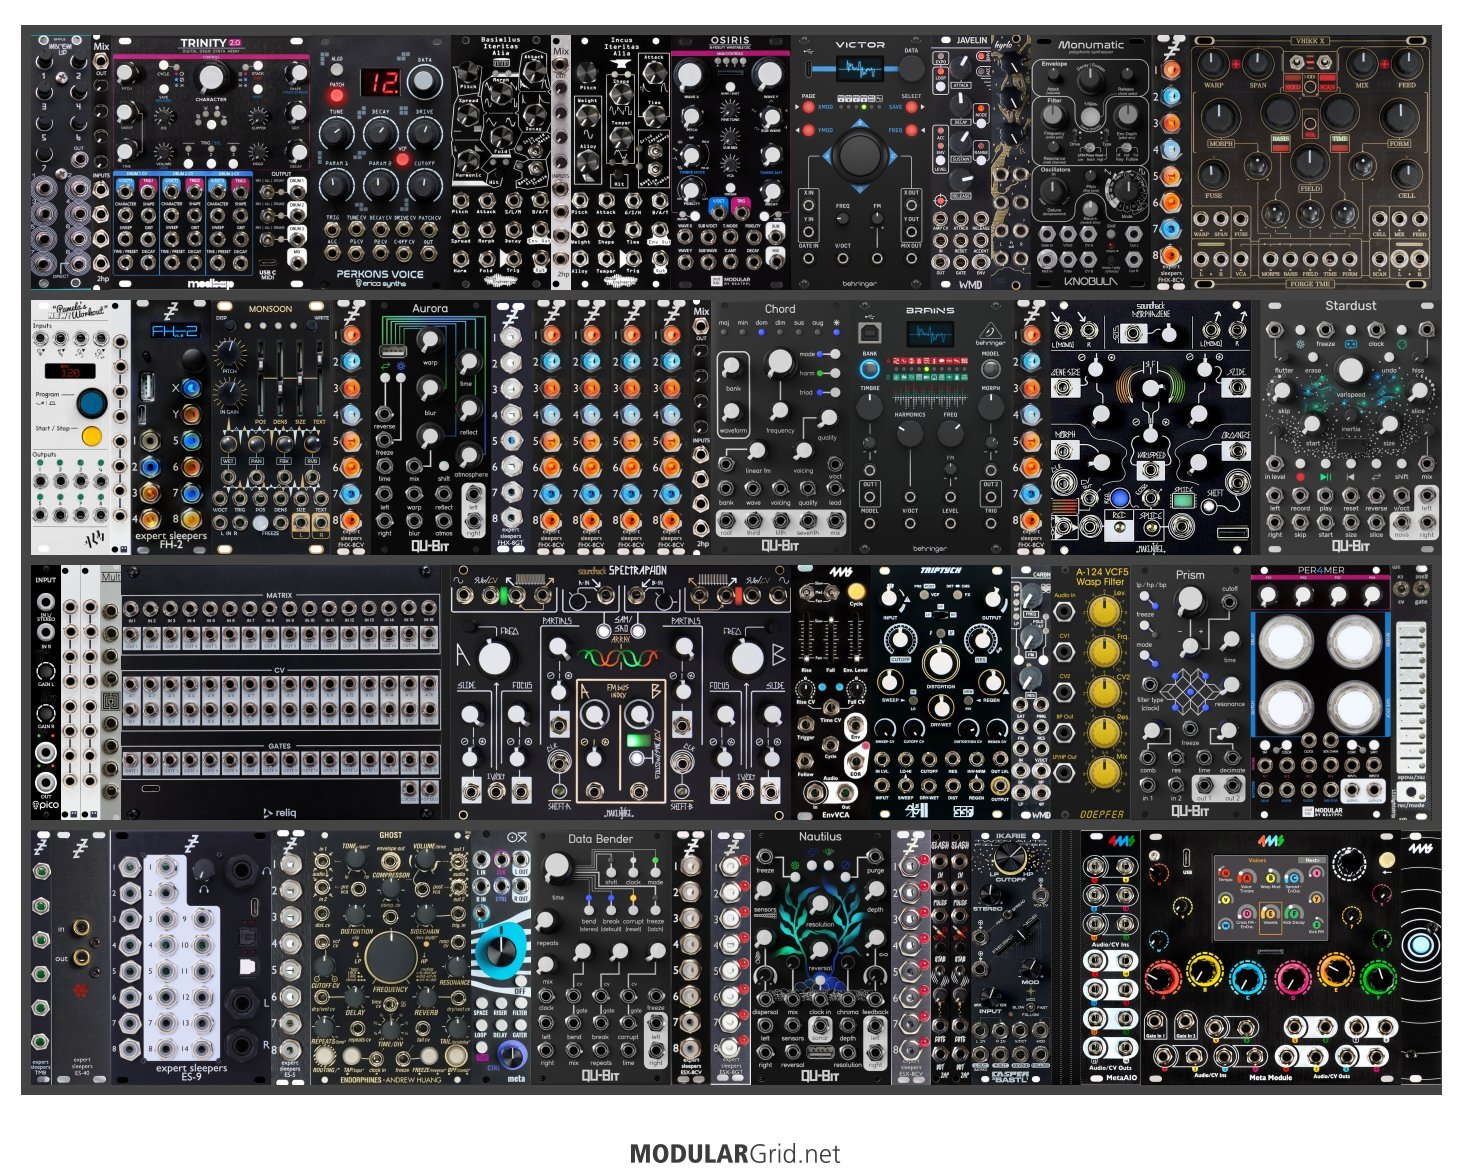Toggle the harm switch on Chord
This screenshot has height=1175, width=1472.
[833, 373]
